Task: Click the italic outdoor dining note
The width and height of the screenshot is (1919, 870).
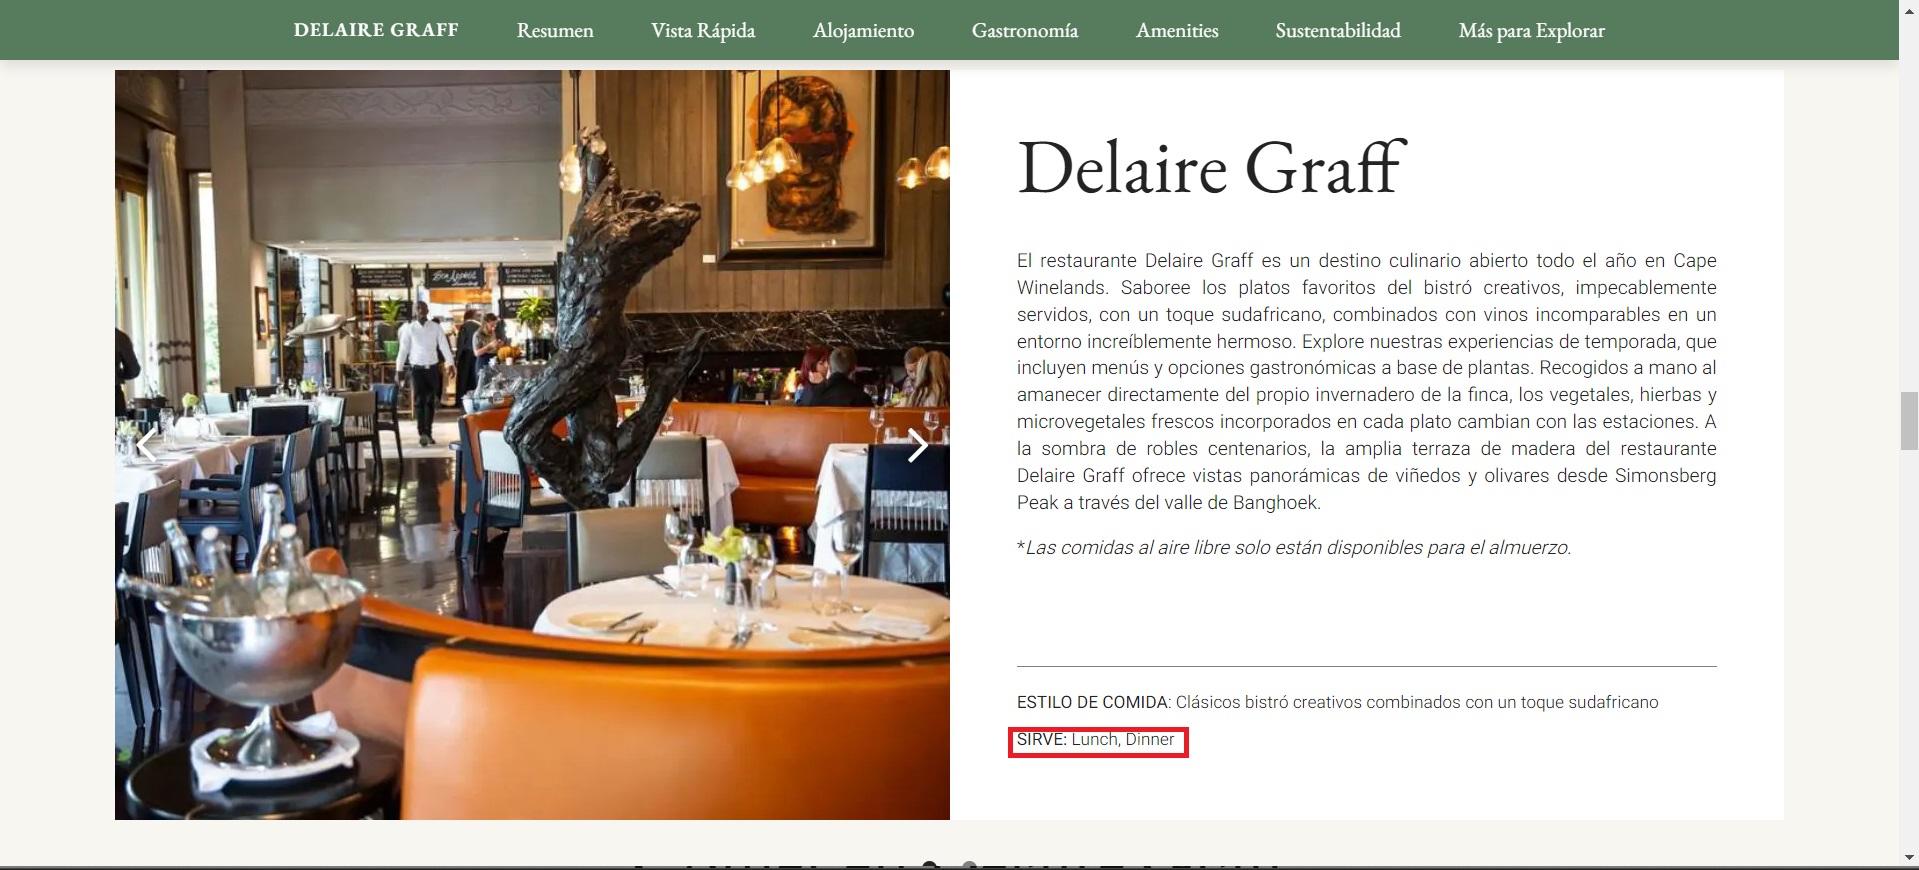Action: 1294,548
